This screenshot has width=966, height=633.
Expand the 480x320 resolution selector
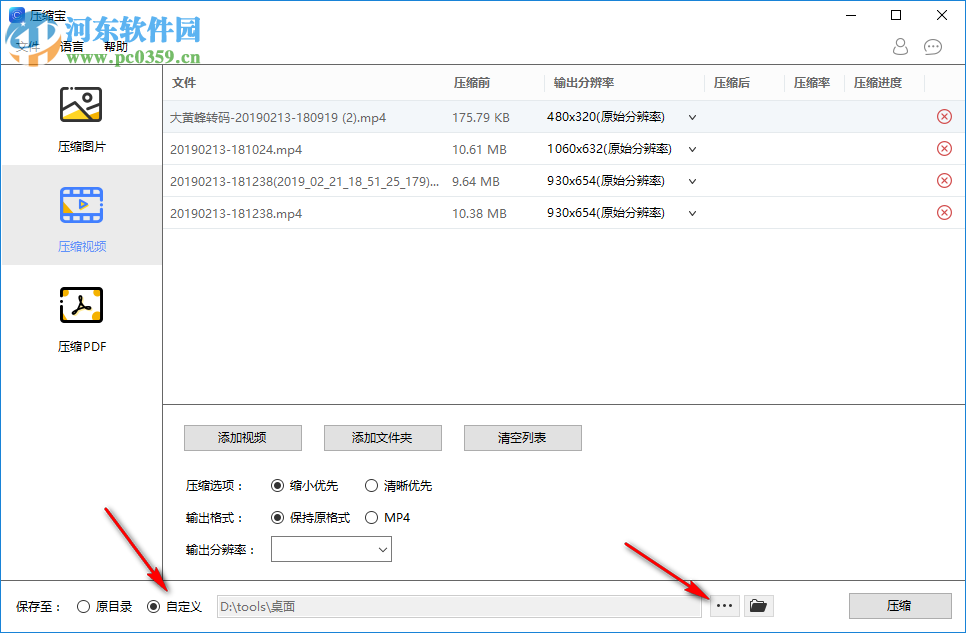[x=691, y=116]
